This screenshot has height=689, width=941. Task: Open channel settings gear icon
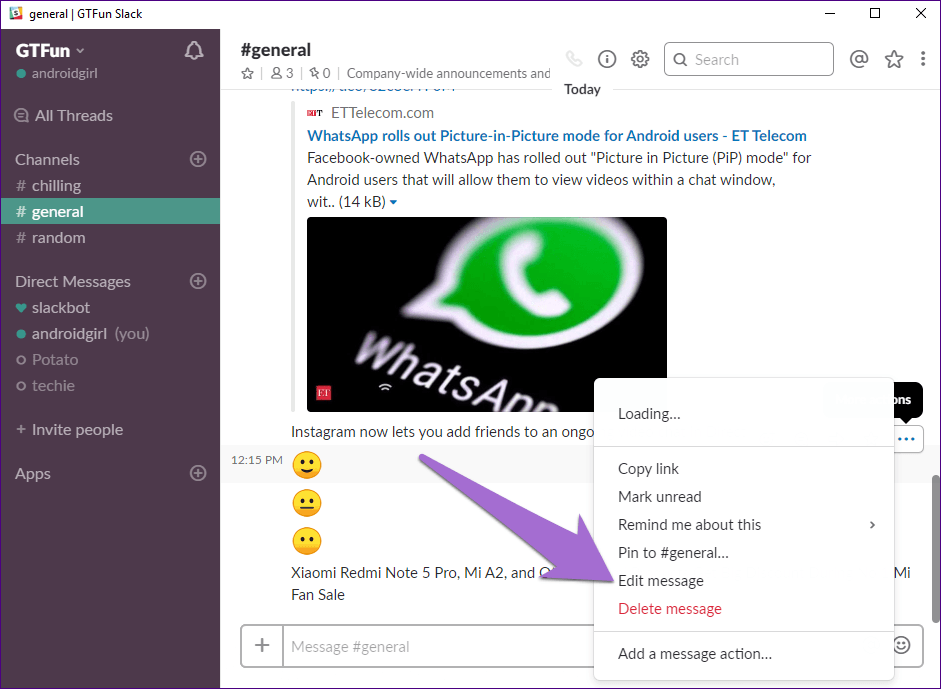coord(640,59)
